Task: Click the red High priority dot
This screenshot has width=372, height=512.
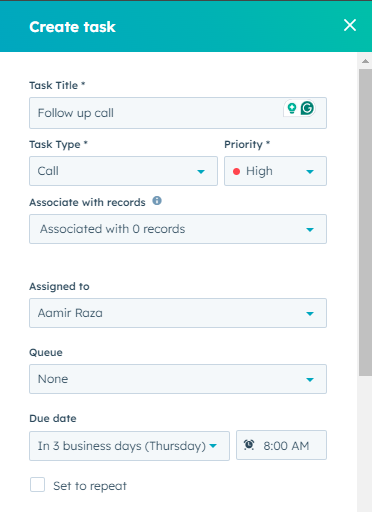Action: click(x=236, y=172)
